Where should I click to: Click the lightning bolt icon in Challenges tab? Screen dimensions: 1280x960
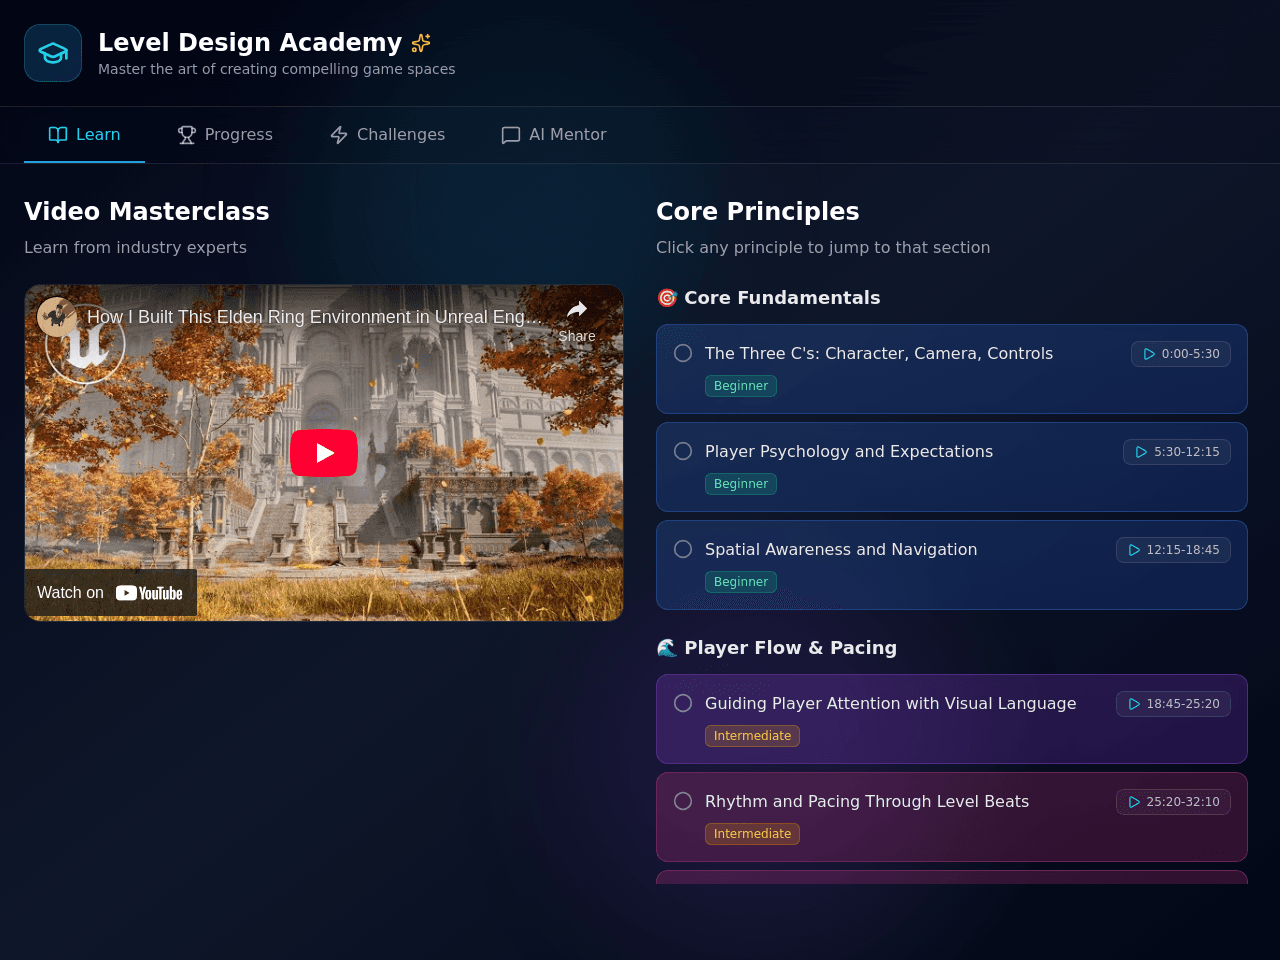click(339, 135)
